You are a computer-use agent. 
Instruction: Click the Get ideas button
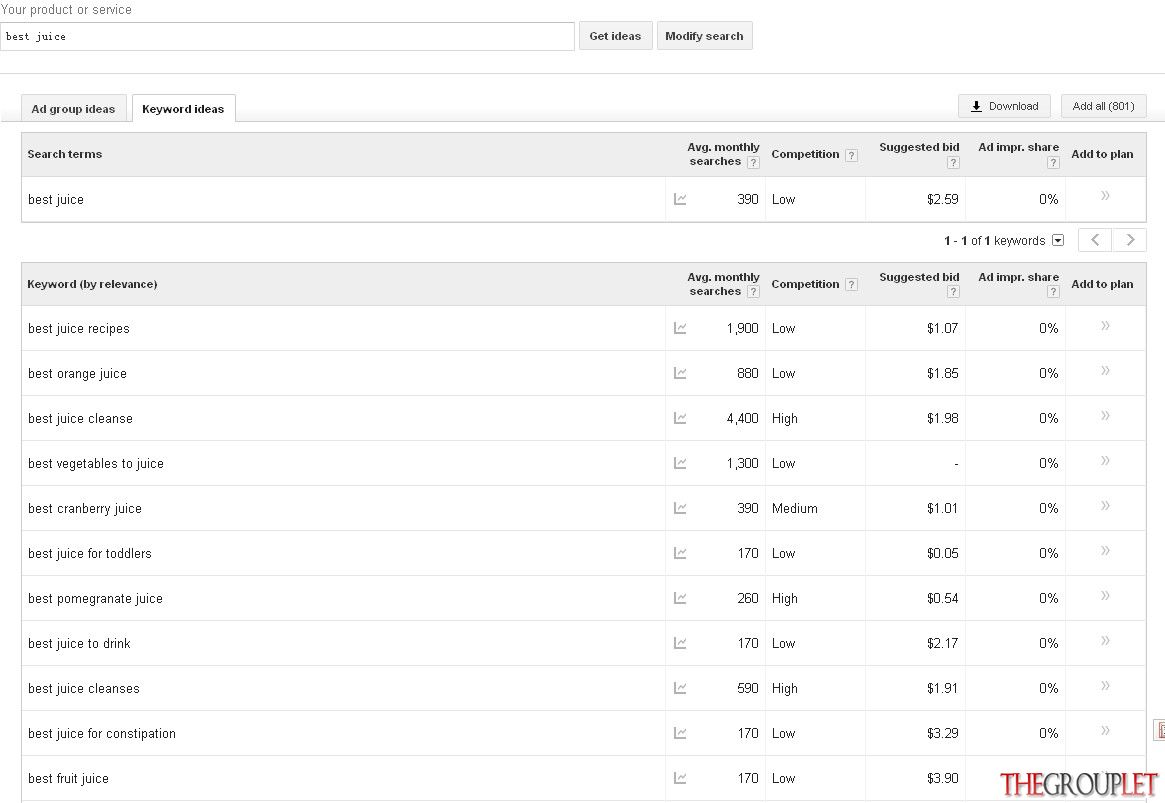(615, 36)
